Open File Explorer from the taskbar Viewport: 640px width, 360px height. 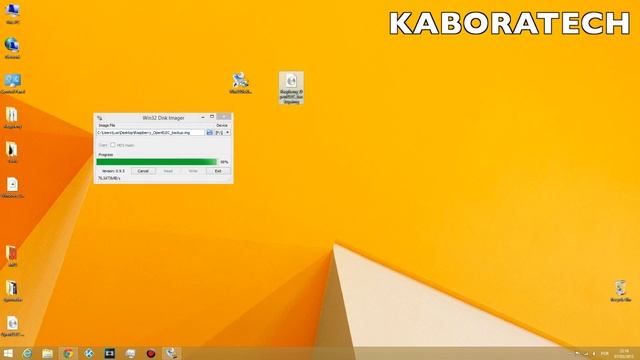tap(48, 353)
